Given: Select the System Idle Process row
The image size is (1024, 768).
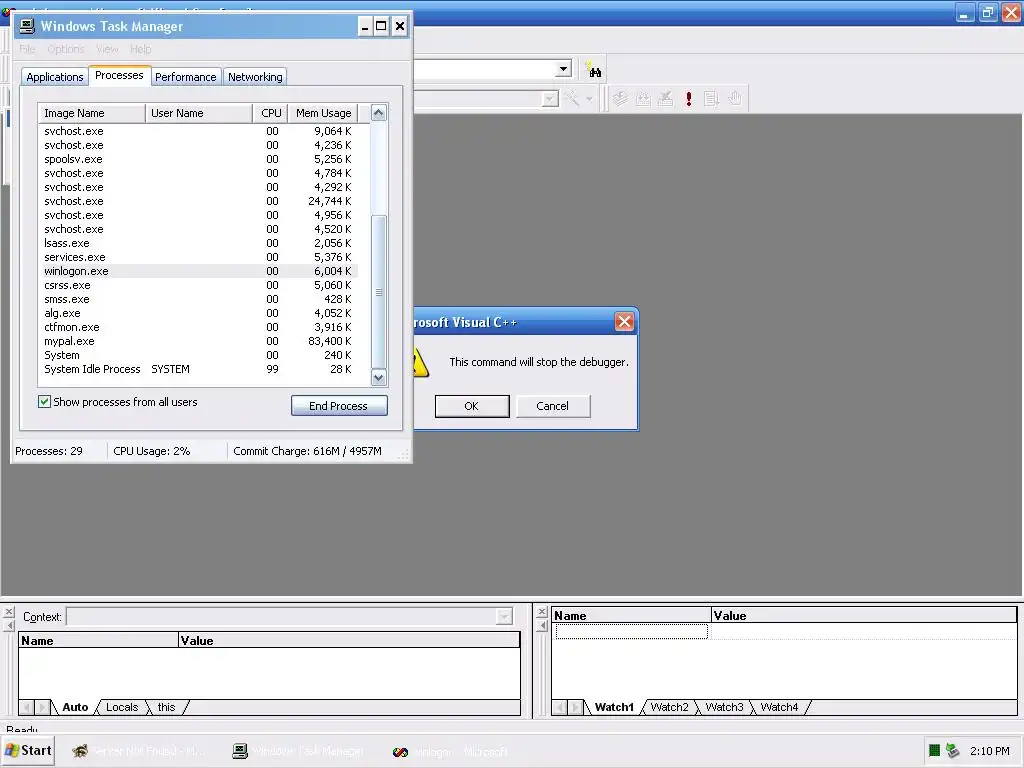Looking at the screenshot, I should click(198, 369).
